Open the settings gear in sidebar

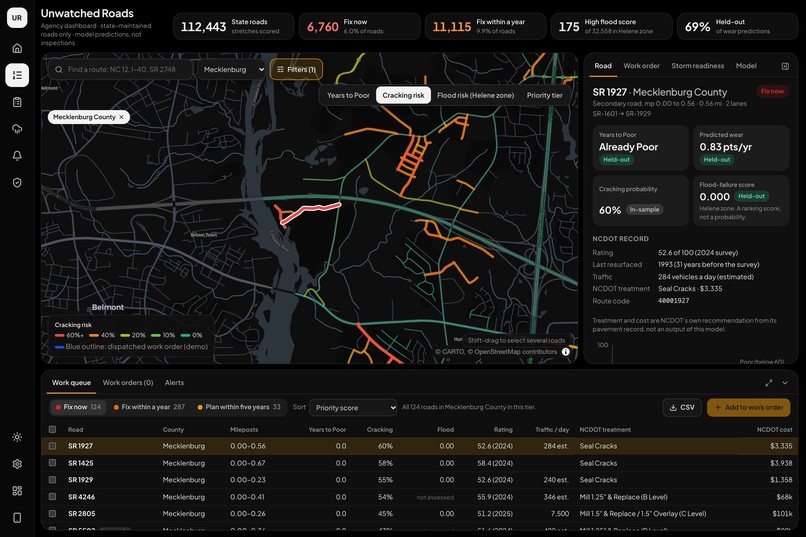click(x=17, y=464)
